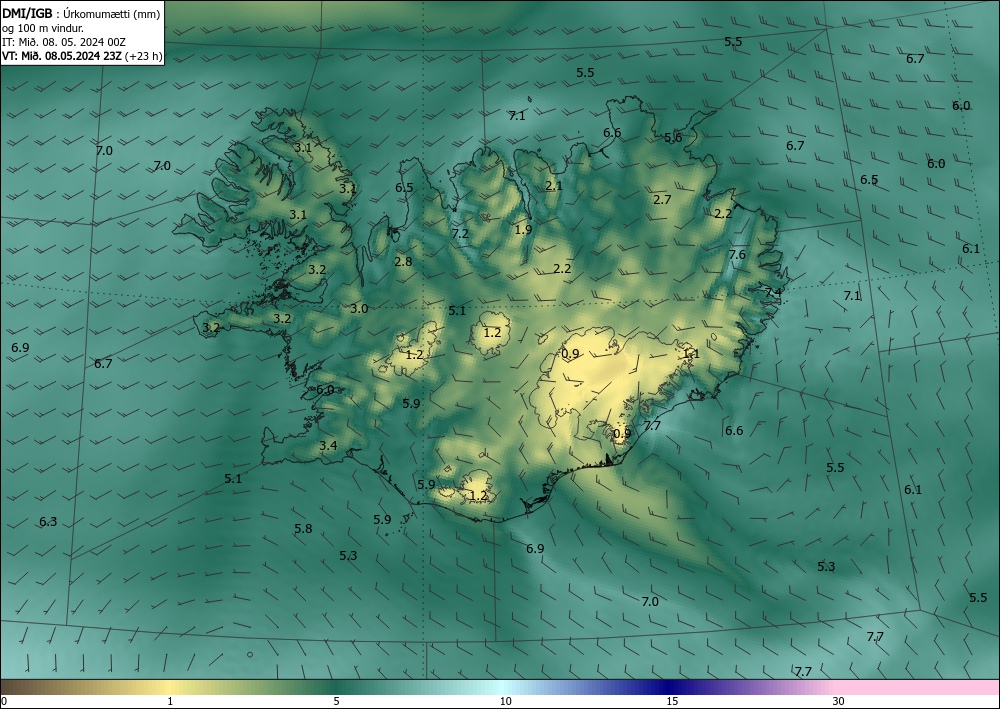The height and width of the screenshot is (709, 1000).
Task: Click the '1.1' value on the map
Action: point(691,354)
